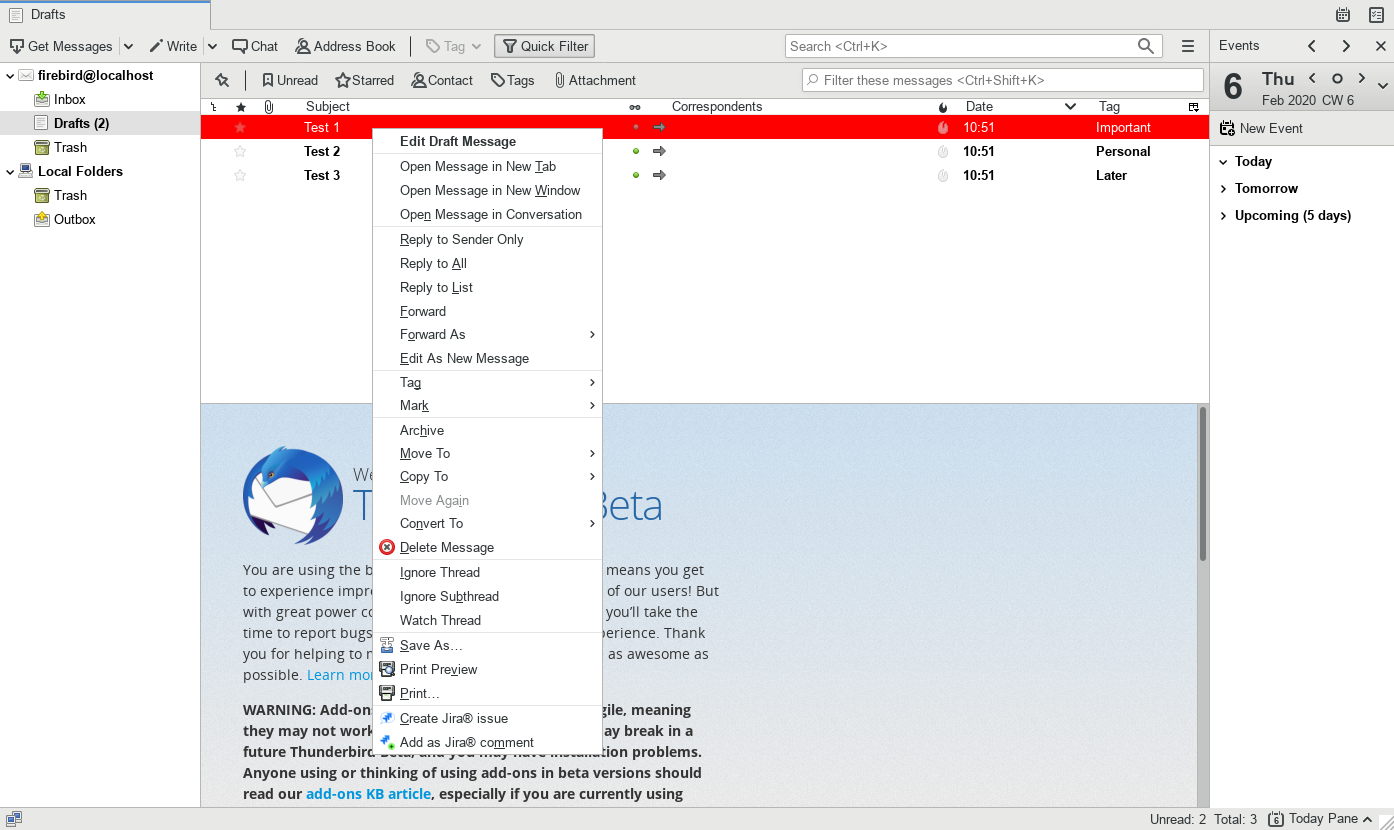Click the hamburger application menu icon
Image resolution: width=1394 pixels, height=830 pixels.
1187,46
